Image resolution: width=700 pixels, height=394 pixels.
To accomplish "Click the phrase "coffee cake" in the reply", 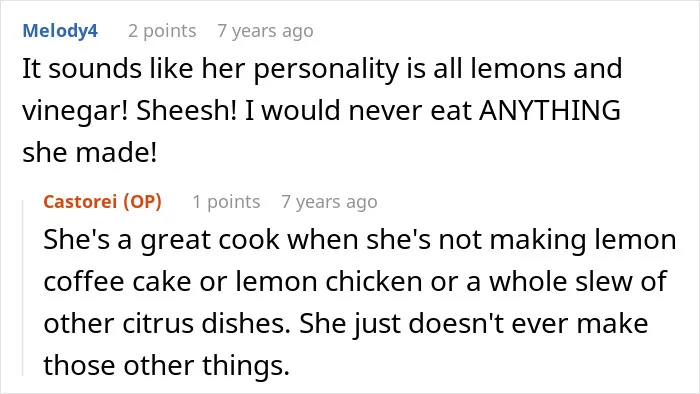I will pos(117,282).
